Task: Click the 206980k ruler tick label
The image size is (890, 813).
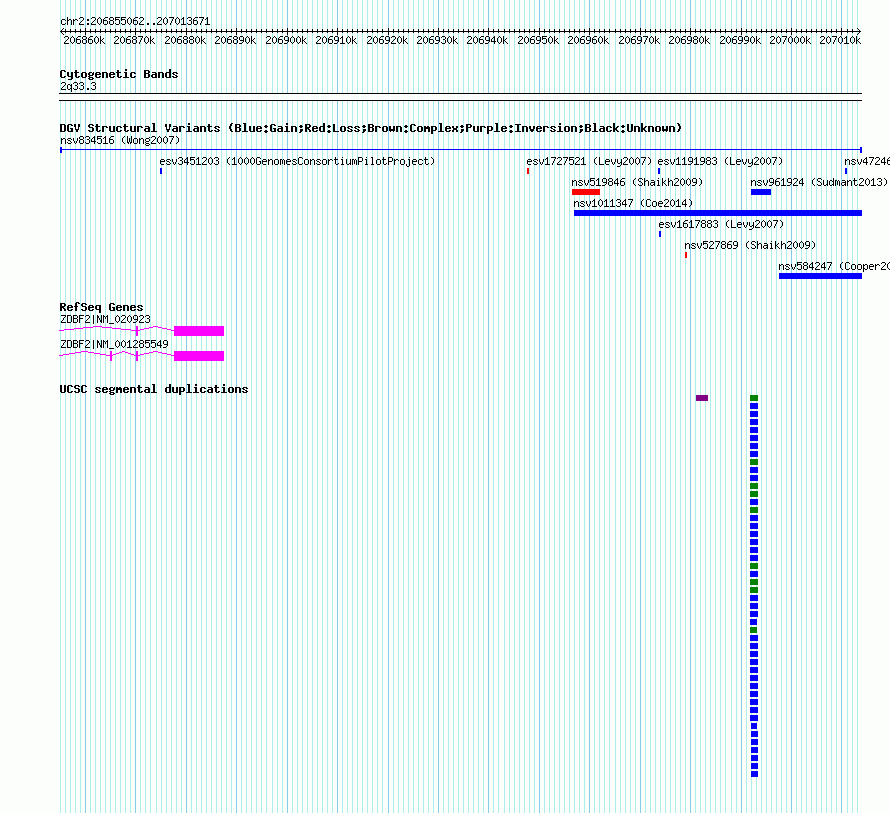Action: [689, 40]
